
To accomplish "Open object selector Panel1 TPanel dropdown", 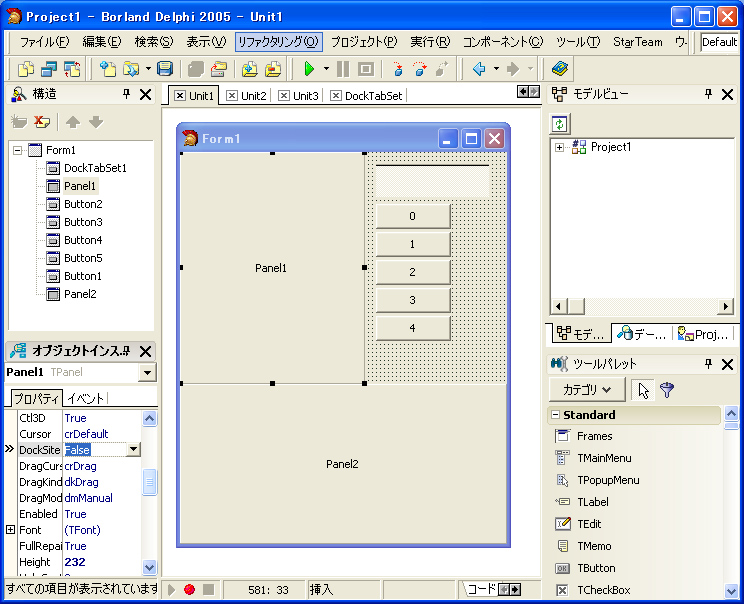I will [x=148, y=372].
